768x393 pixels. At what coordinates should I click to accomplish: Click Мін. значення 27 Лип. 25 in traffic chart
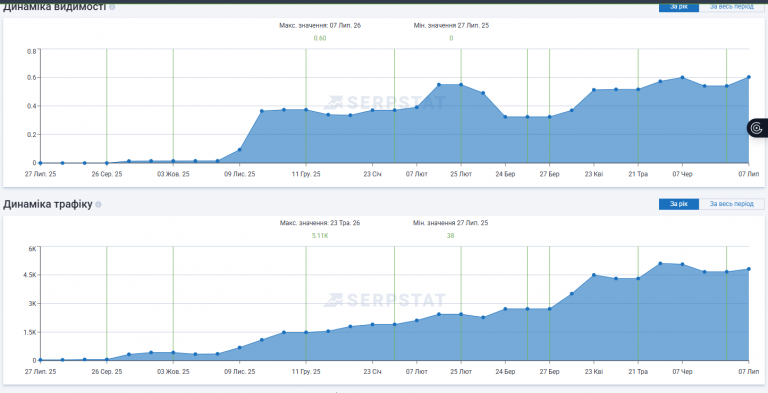[x=451, y=223]
